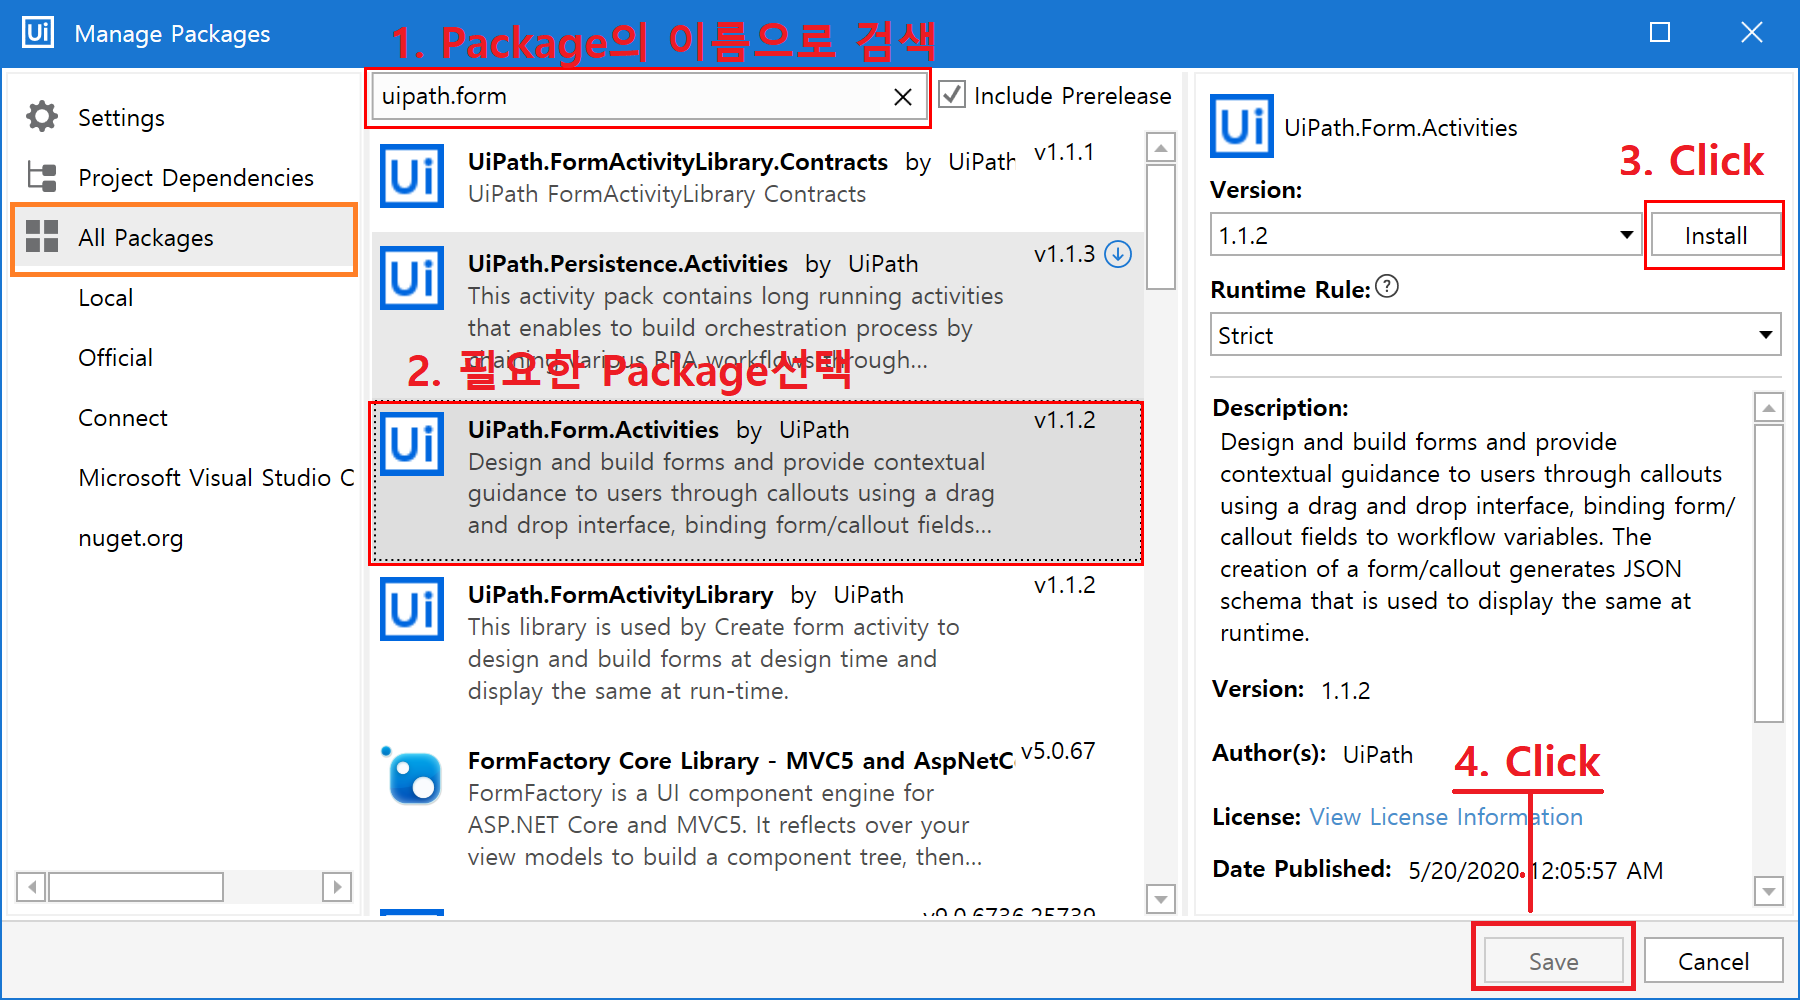Viewport: 1800px width, 1000px height.
Task: Select UiPath.Persistence.Activities package title
Action: coord(628,264)
